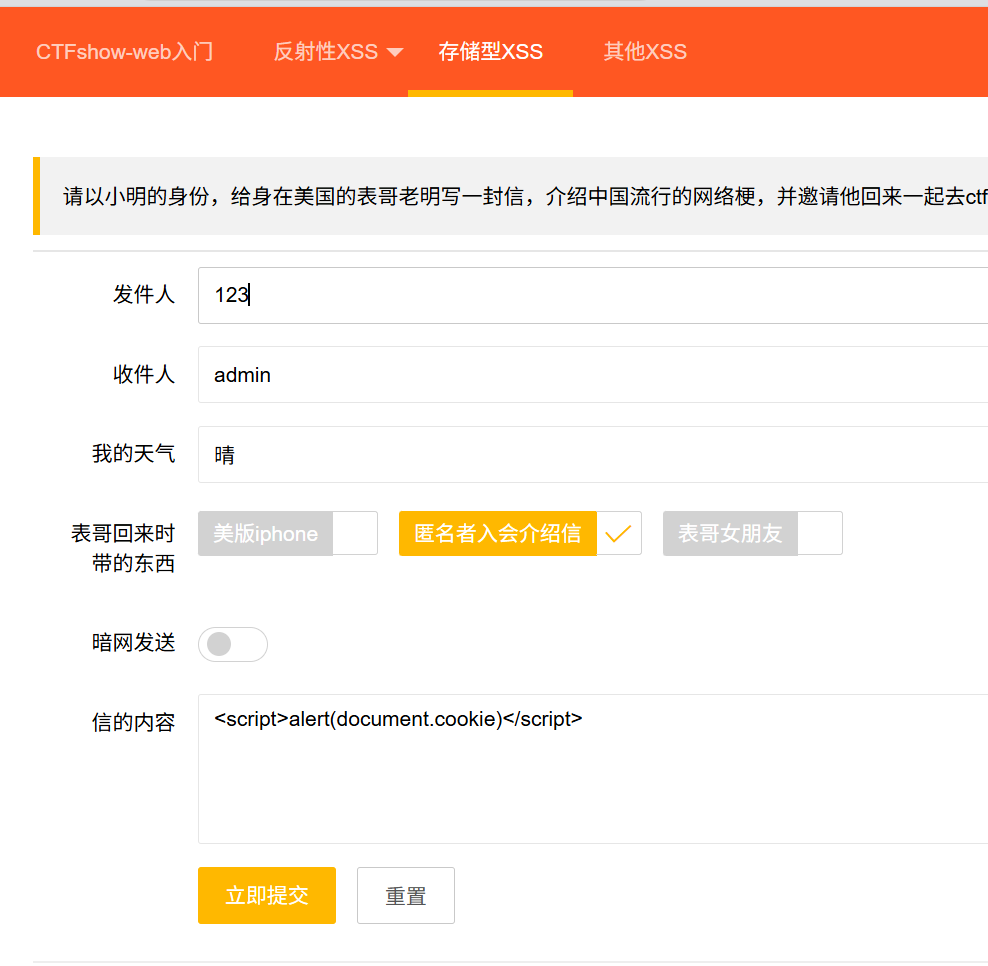The image size is (988, 966).
Task: Select the 表哥女朋友 option label
Action: point(730,534)
